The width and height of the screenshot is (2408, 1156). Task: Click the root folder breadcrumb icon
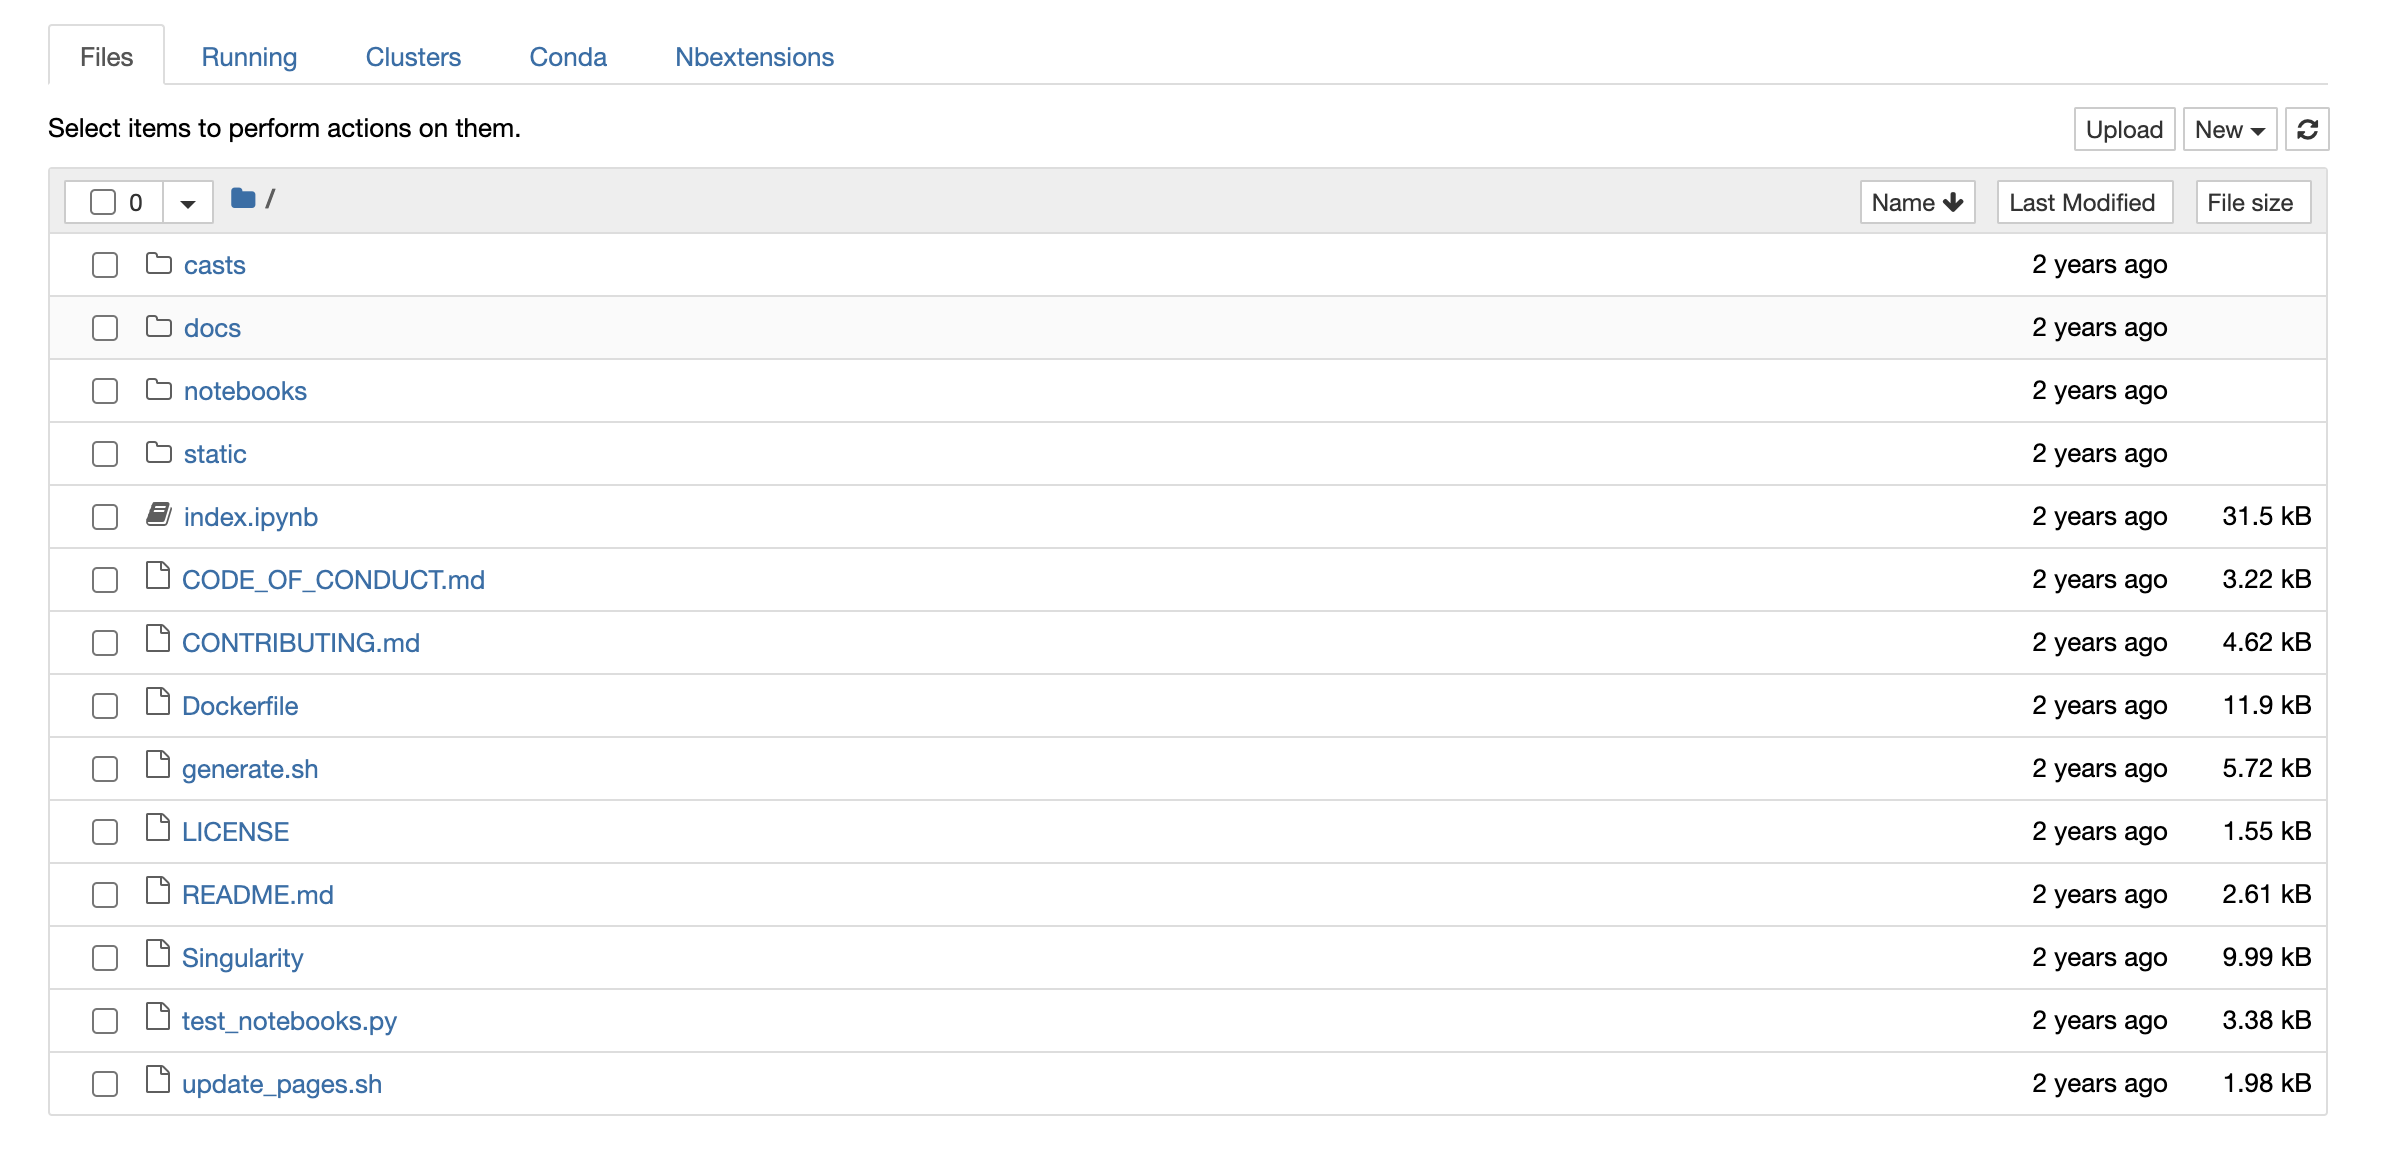click(x=243, y=199)
